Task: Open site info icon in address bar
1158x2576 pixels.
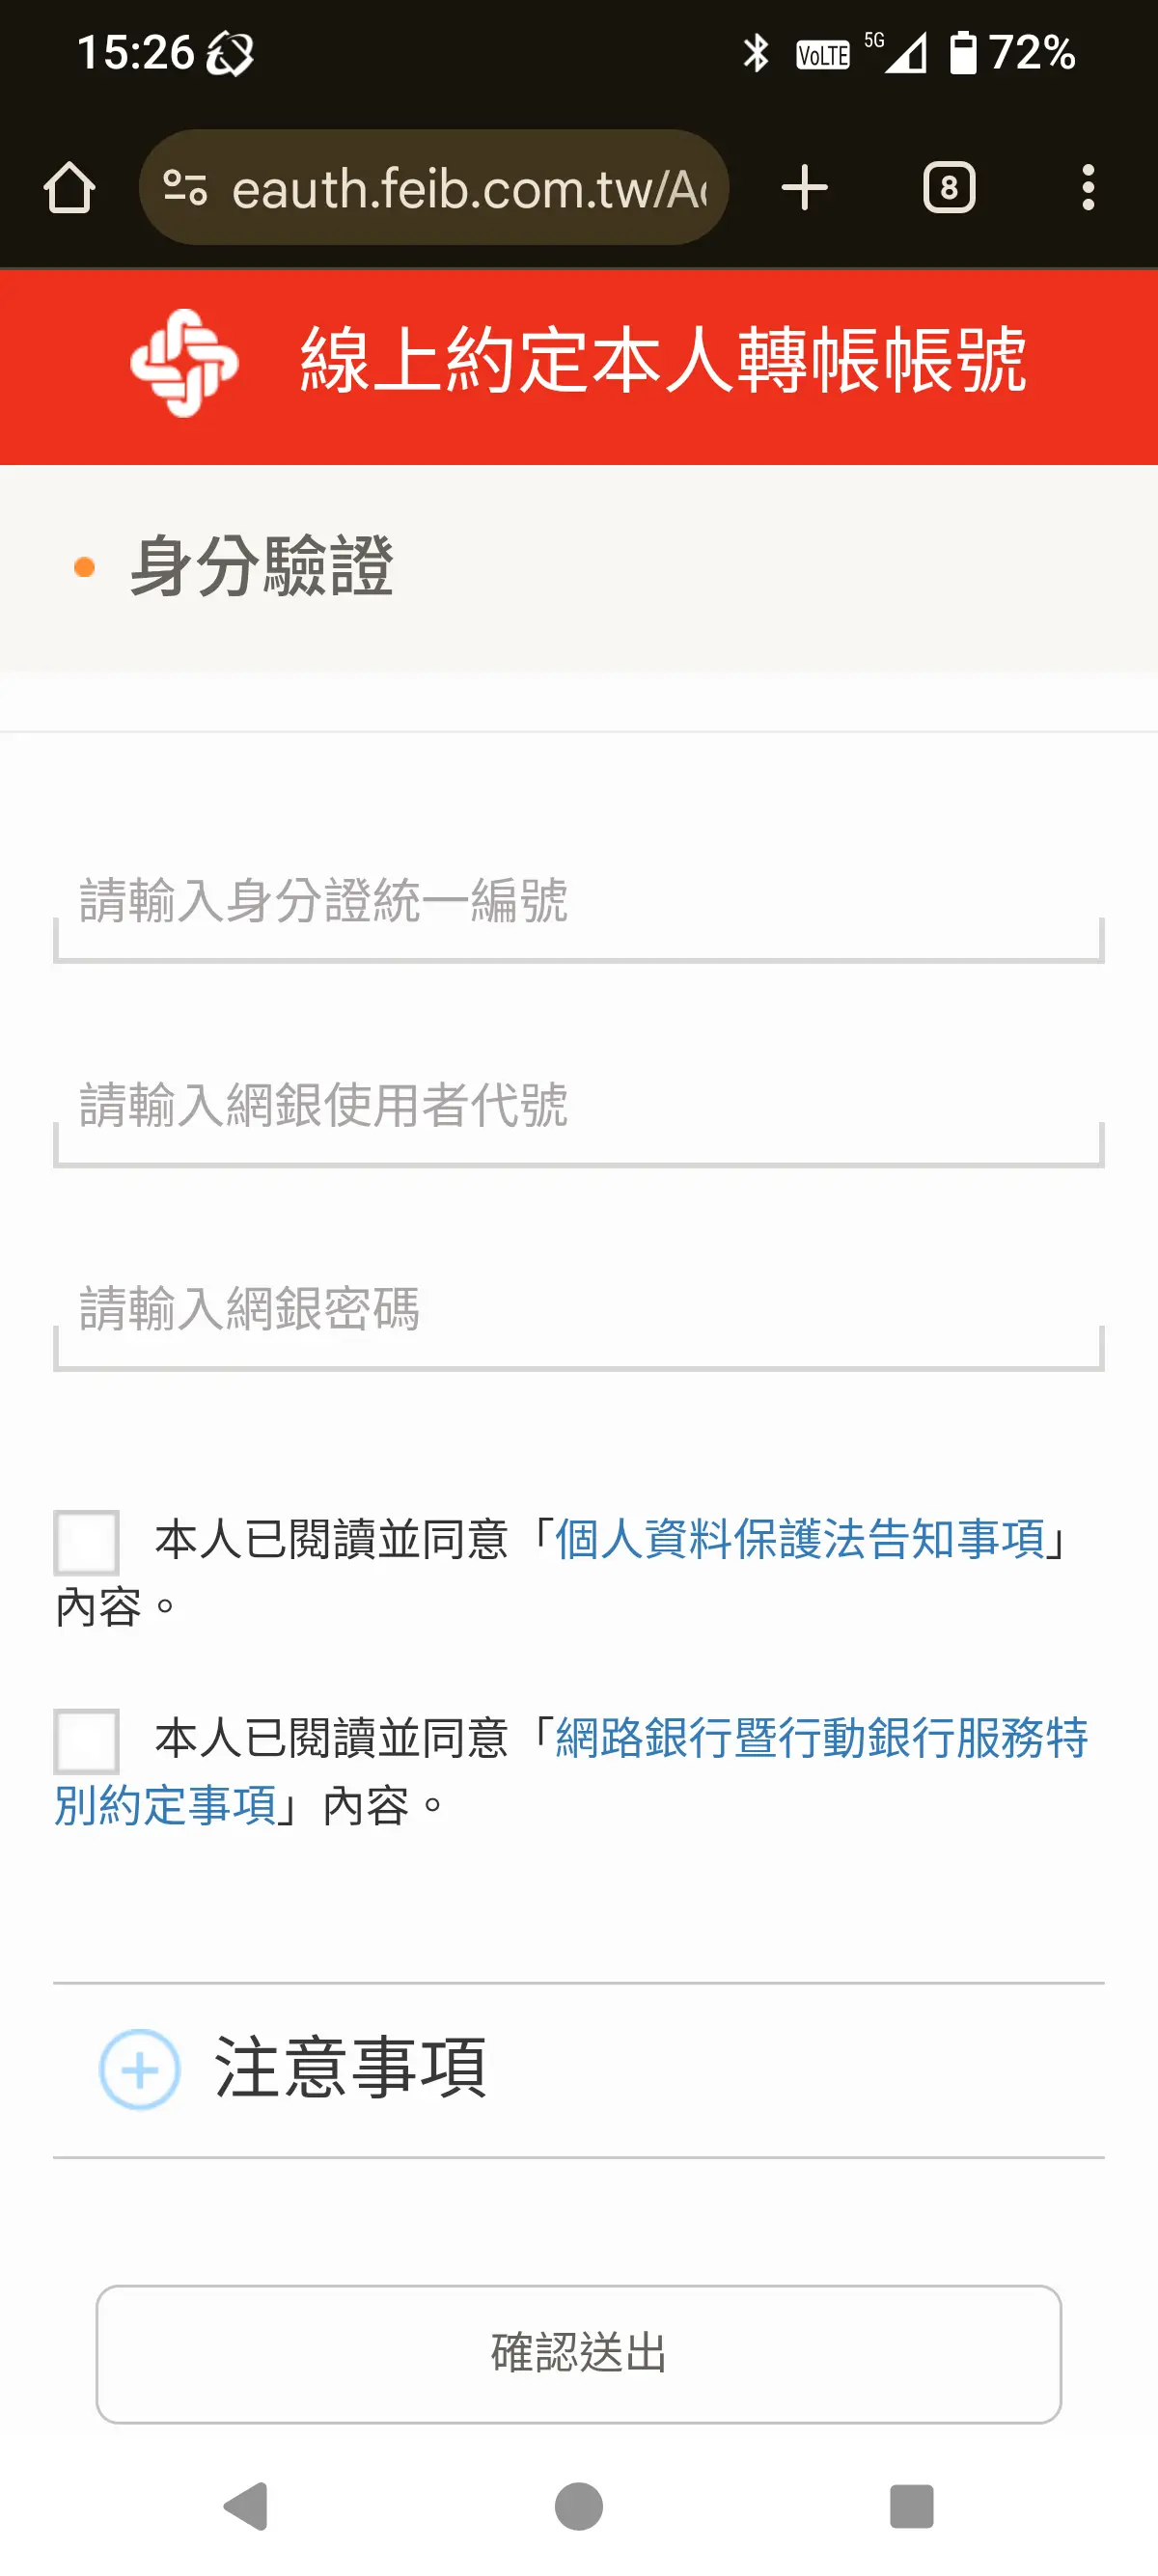Action: [x=185, y=188]
